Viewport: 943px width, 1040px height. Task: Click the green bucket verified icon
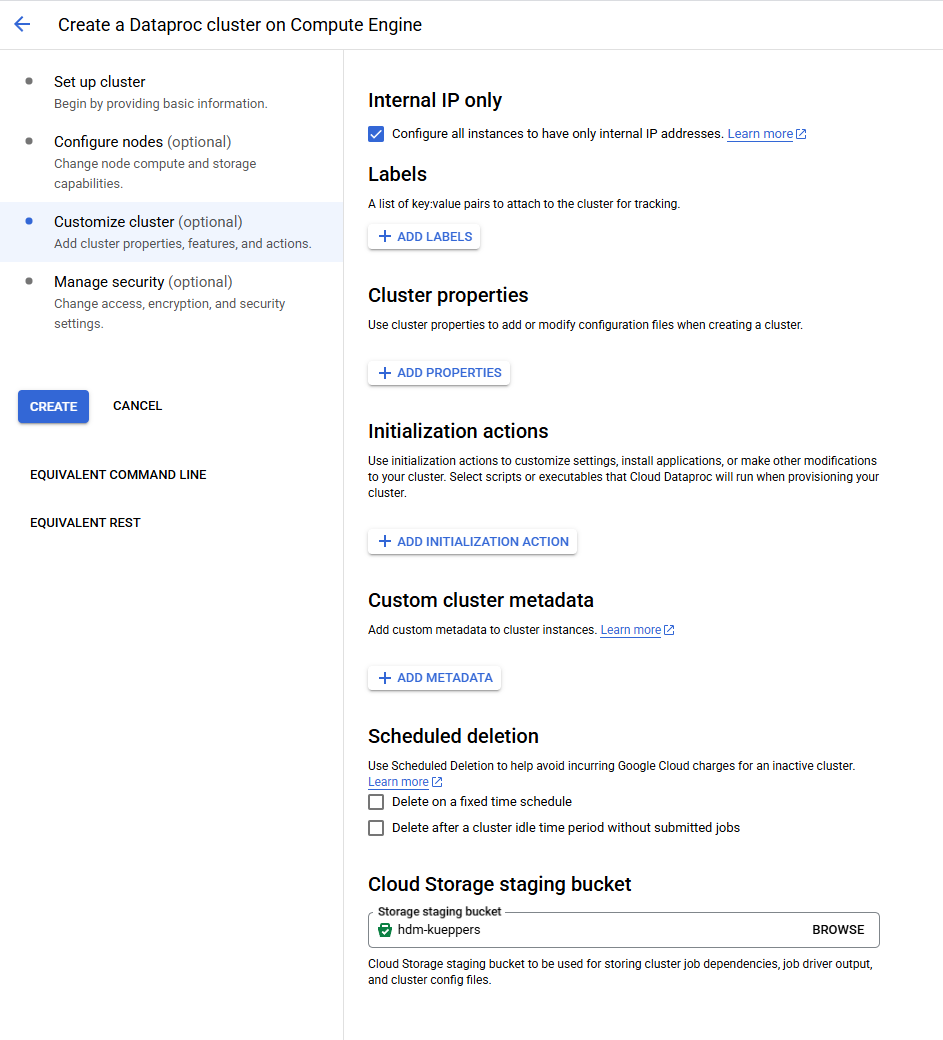(x=385, y=930)
